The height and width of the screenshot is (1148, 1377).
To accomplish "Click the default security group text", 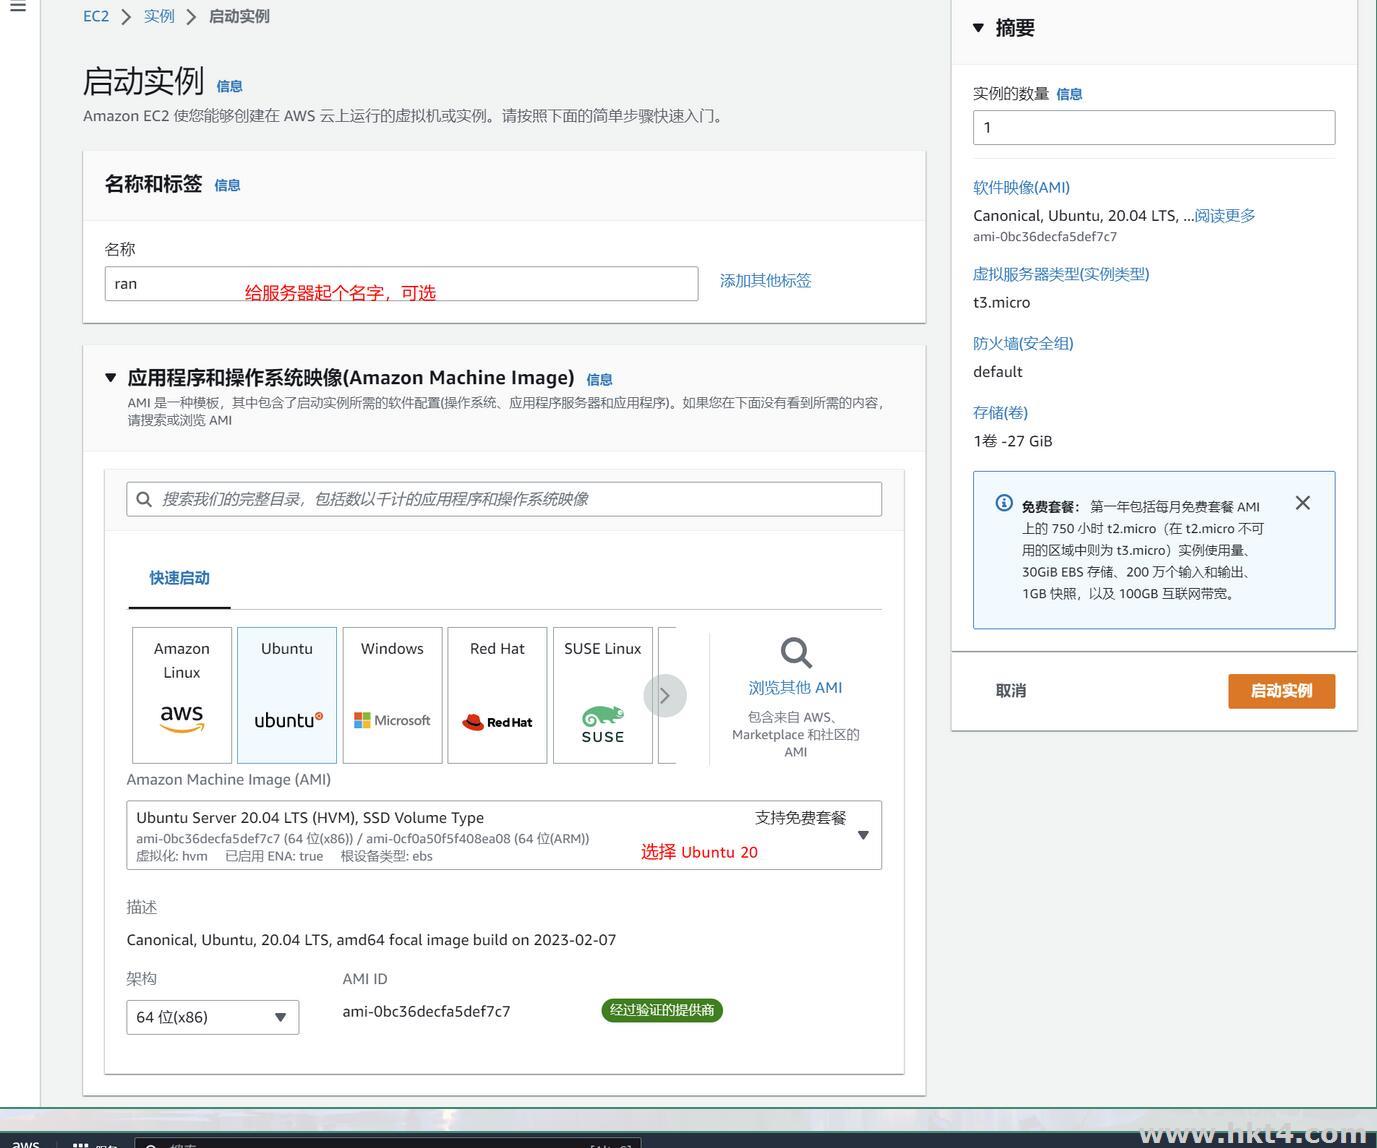I will coord(998,372).
